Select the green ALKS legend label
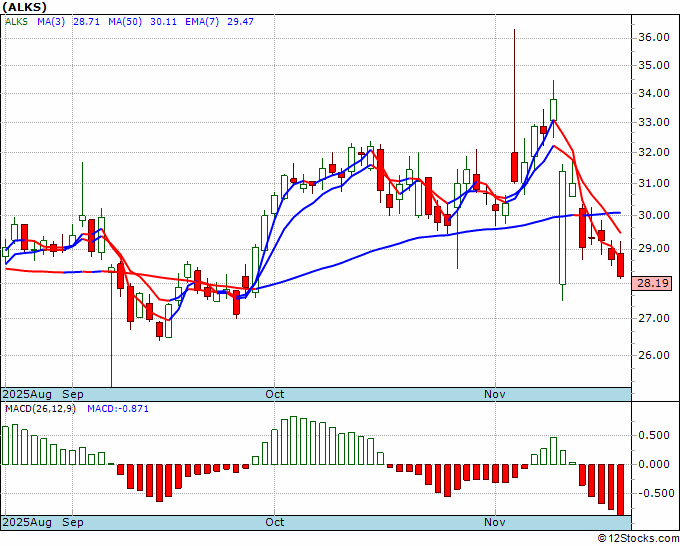680x546 pixels. point(16,22)
